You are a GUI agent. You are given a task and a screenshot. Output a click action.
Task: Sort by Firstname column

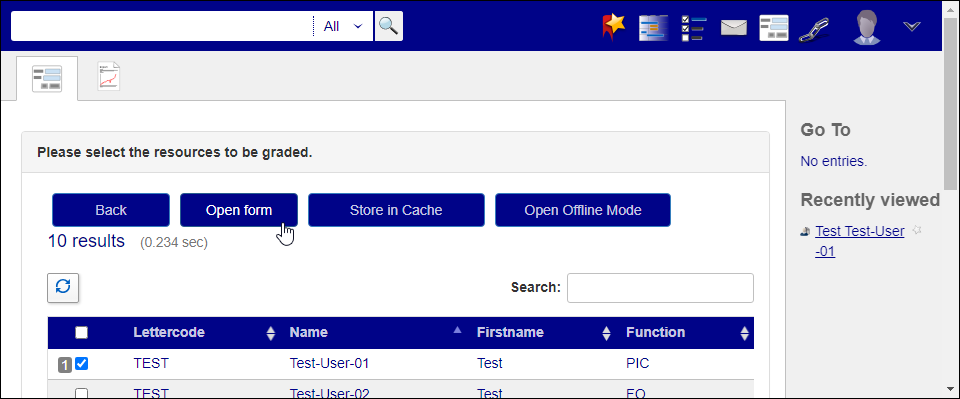click(x=544, y=332)
